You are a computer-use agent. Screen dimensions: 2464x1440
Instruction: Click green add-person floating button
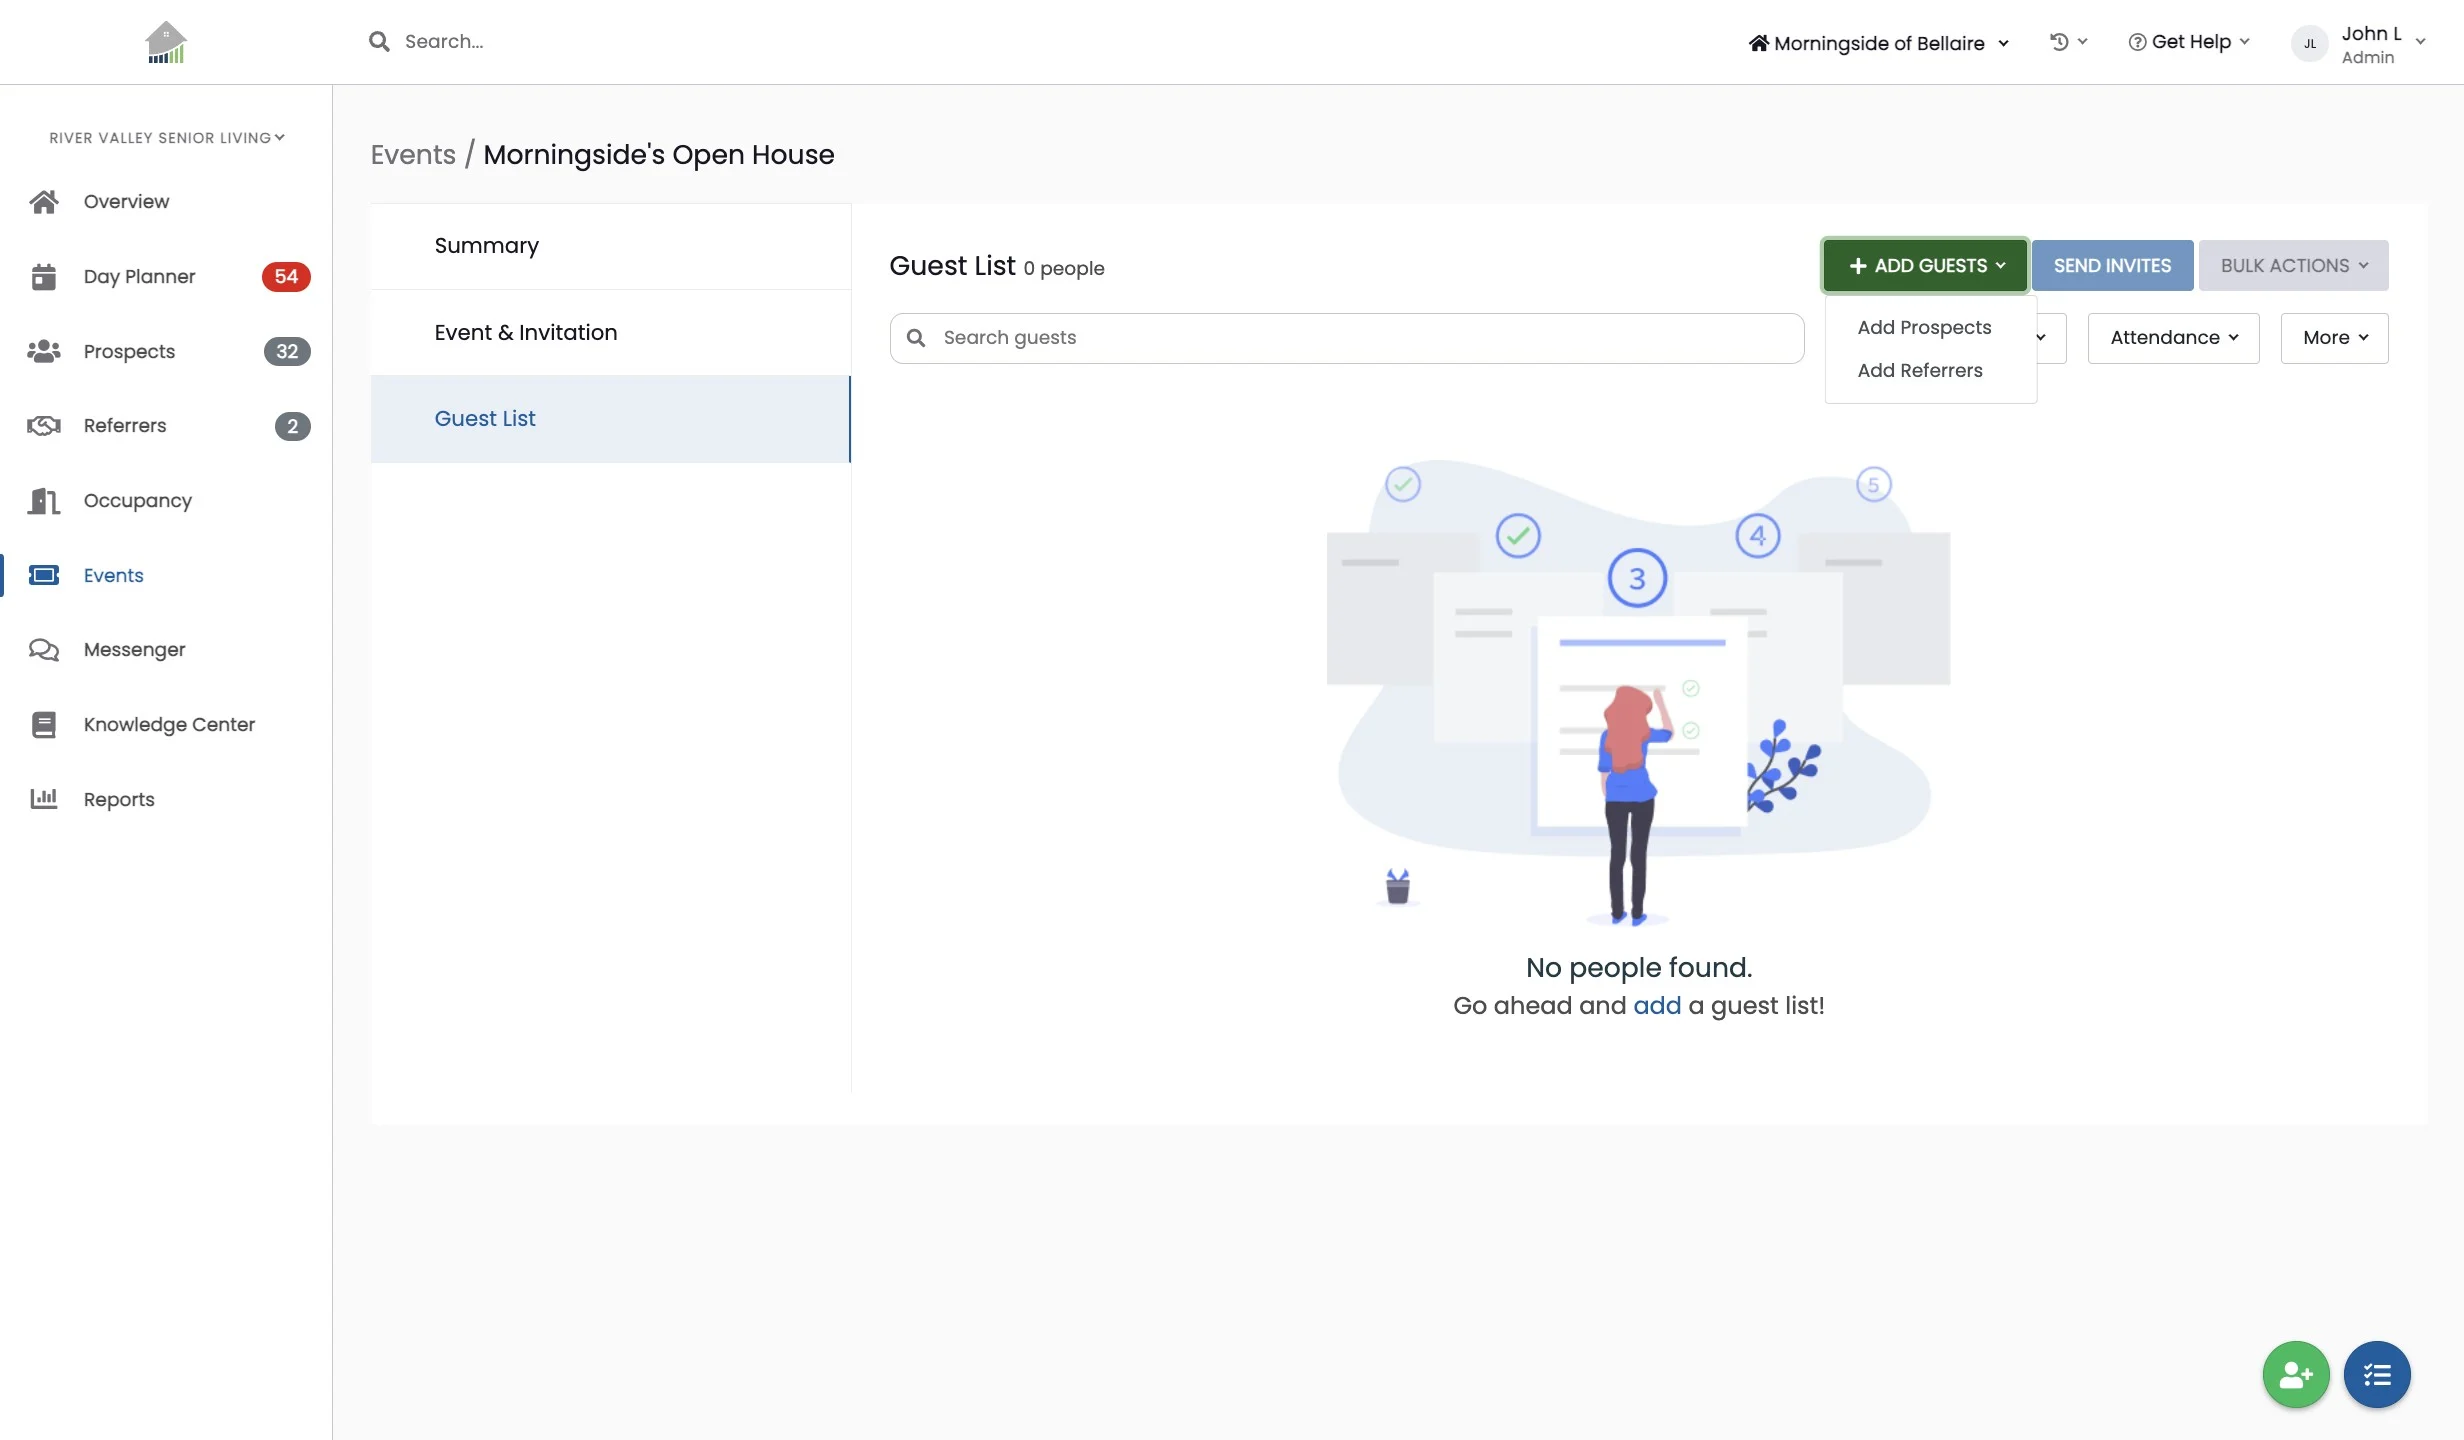[2295, 1375]
